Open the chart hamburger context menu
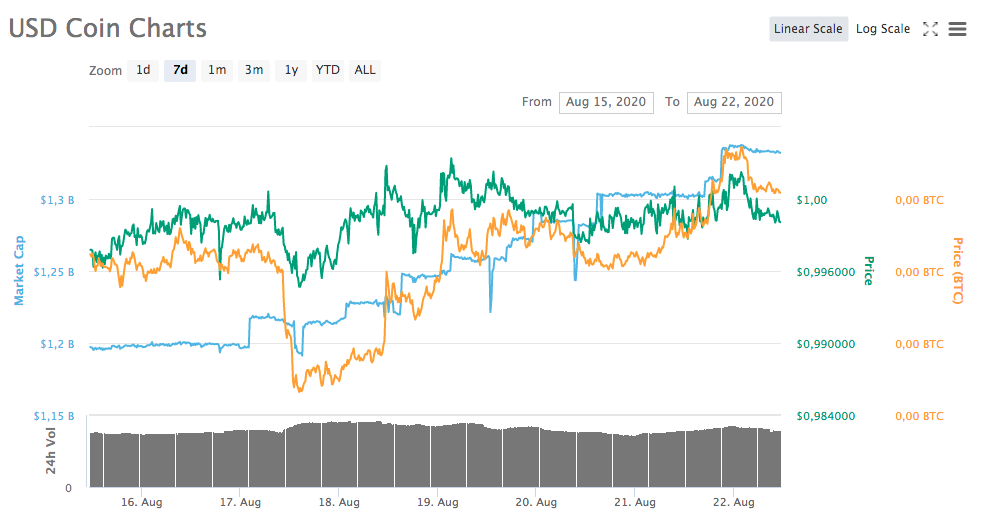Screen dimensions: 995x523 957,29
